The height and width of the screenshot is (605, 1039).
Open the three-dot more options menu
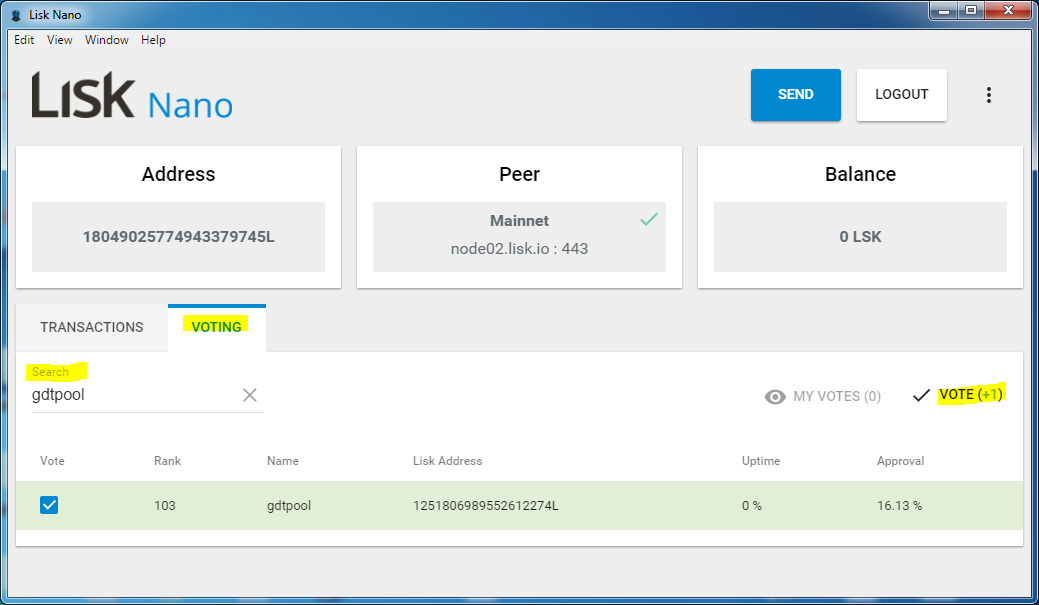(x=989, y=95)
